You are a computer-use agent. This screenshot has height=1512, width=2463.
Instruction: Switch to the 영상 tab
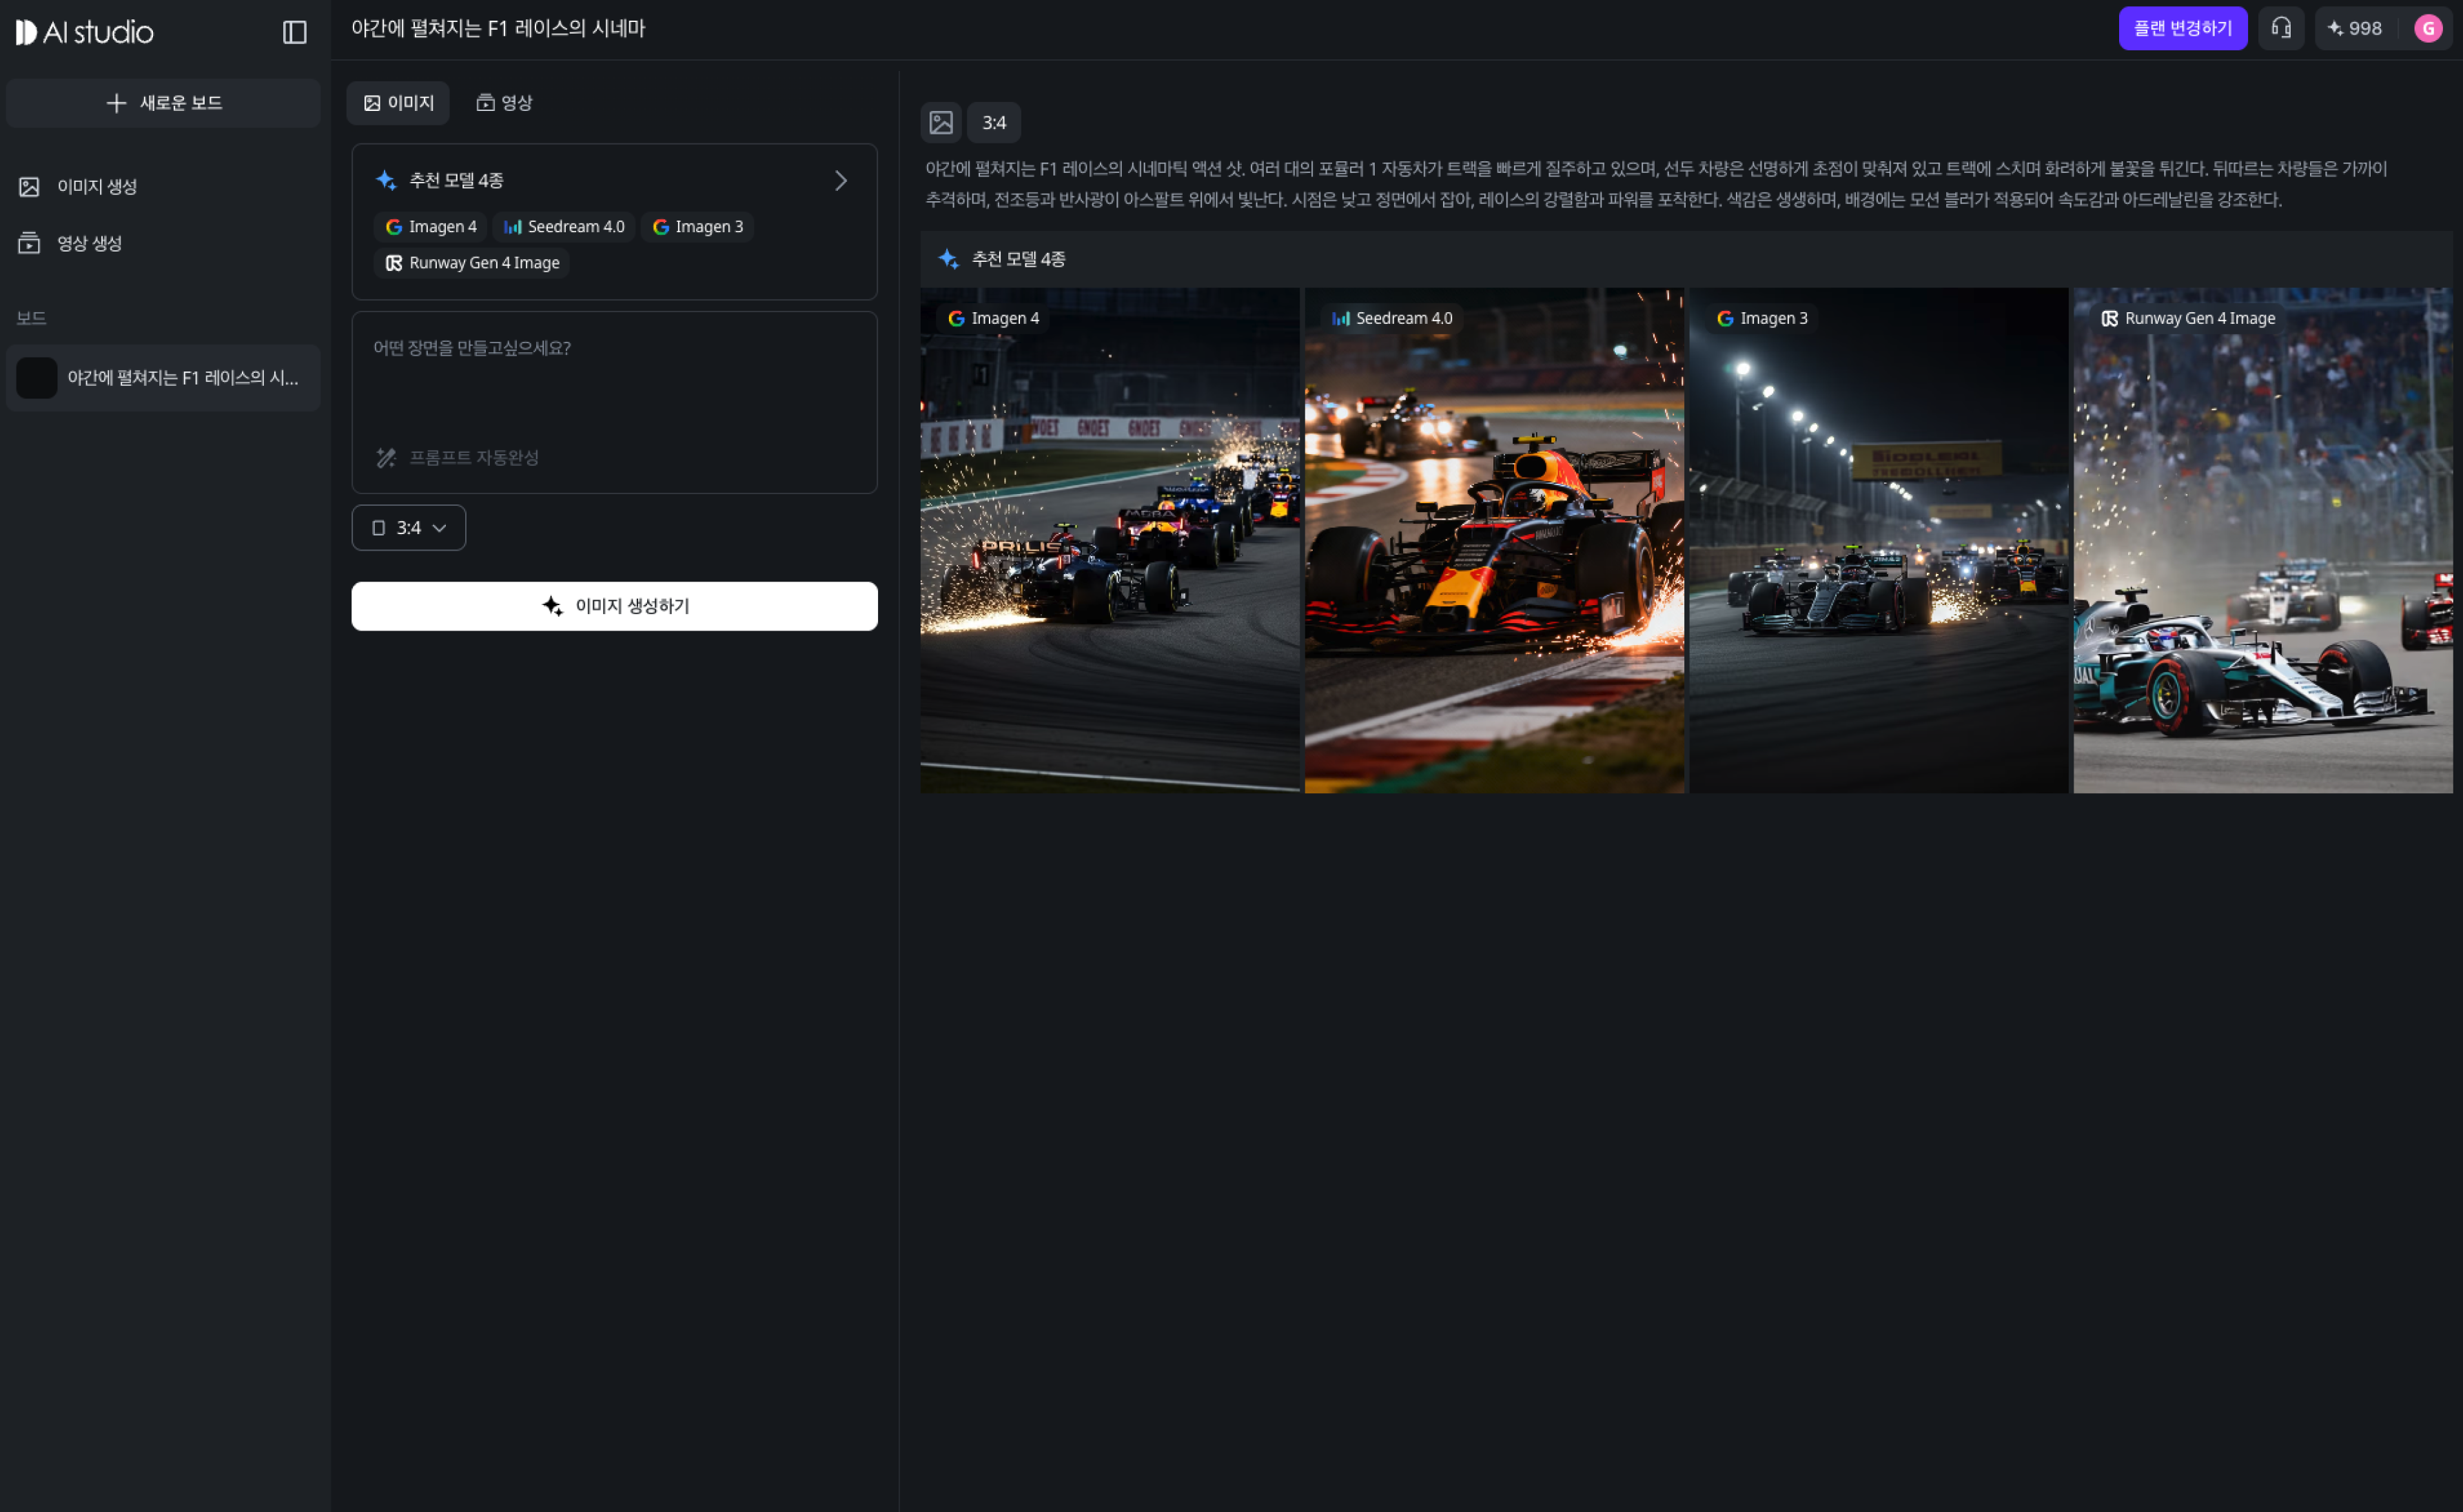[504, 103]
